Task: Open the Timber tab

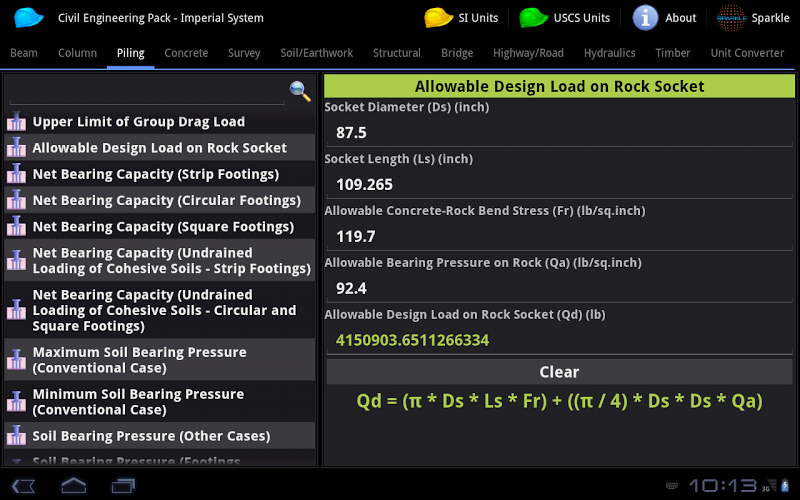Action: pyautogui.click(x=672, y=53)
